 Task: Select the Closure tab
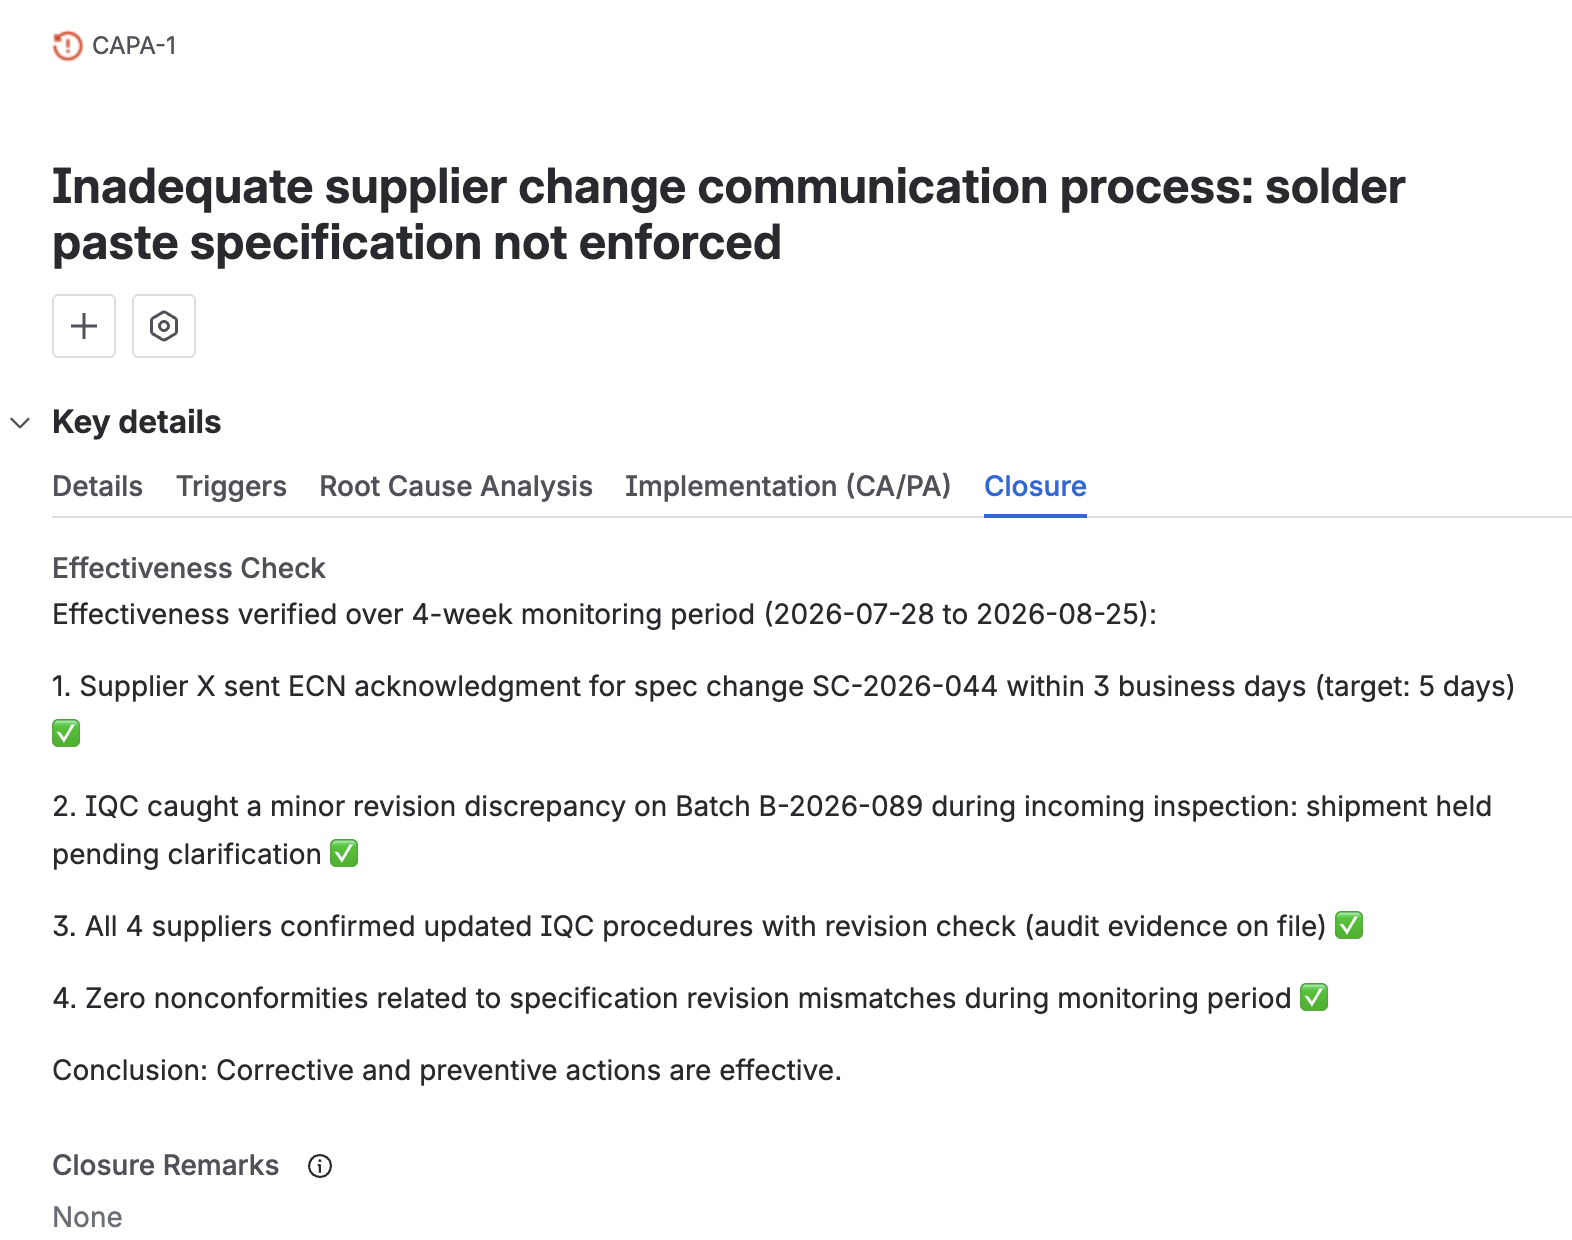[1035, 486]
